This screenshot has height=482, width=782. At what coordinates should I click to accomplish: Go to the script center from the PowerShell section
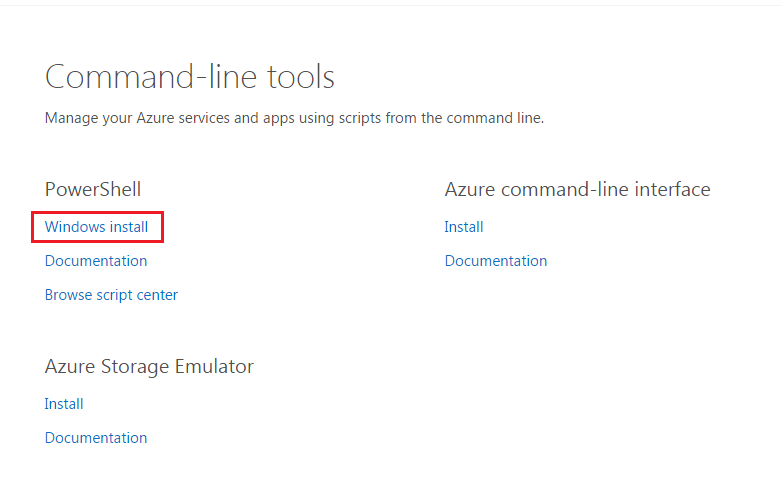[x=111, y=295]
